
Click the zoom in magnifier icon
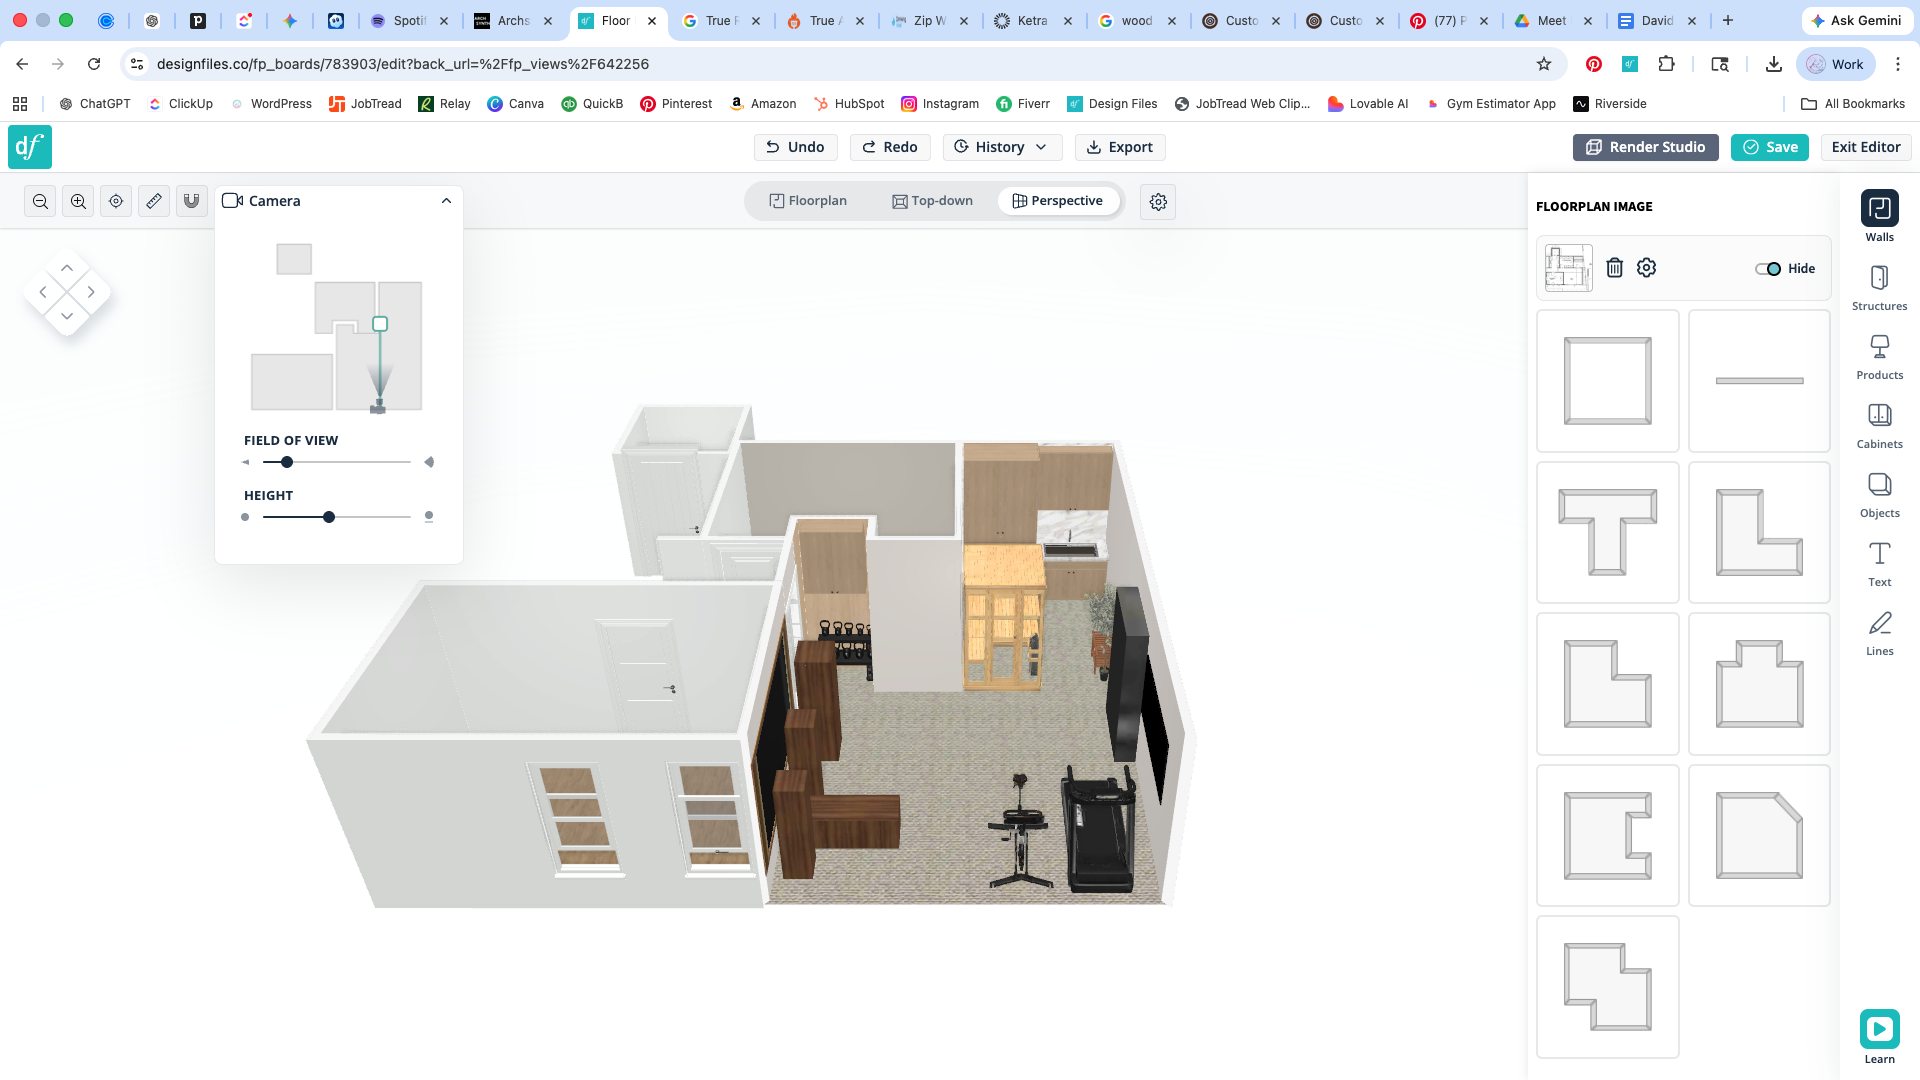pyautogui.click(x=78, y=201)
